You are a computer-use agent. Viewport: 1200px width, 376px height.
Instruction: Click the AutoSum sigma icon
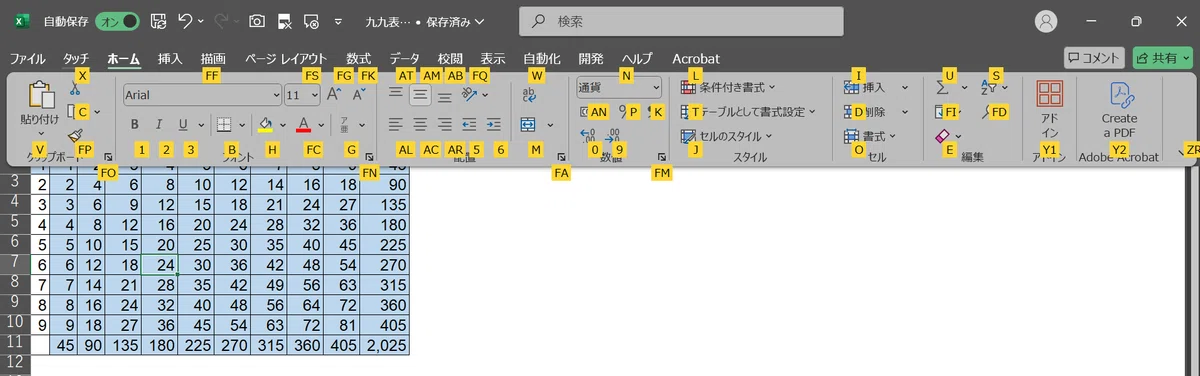[x=942, y=88]
